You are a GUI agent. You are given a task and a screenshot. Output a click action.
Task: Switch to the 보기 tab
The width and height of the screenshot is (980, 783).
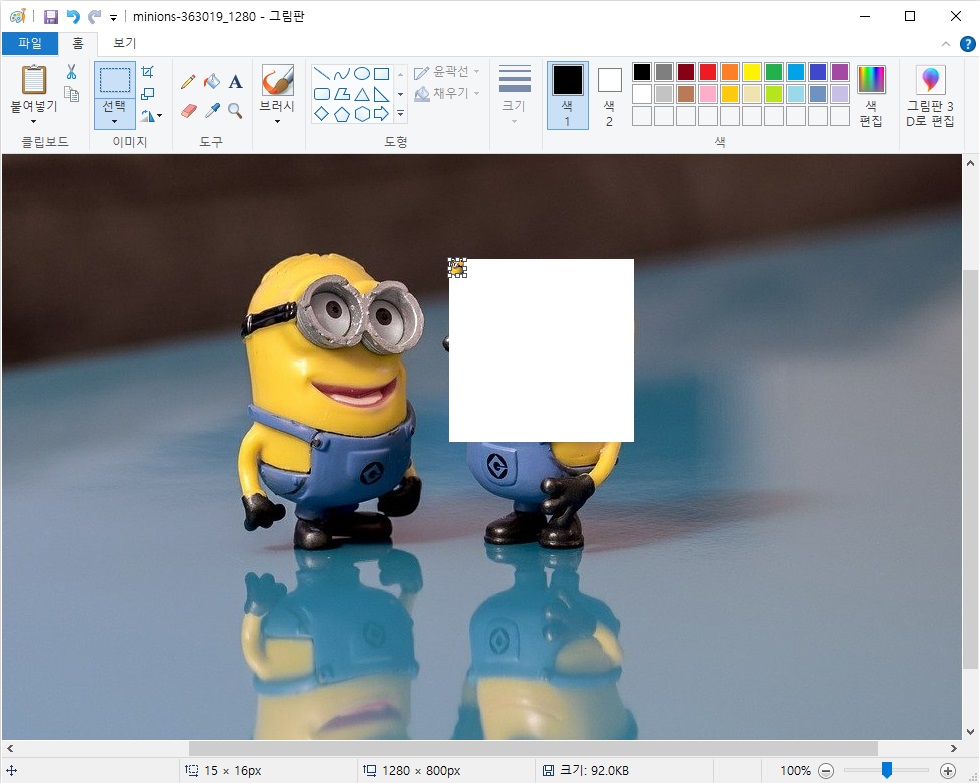124,43
